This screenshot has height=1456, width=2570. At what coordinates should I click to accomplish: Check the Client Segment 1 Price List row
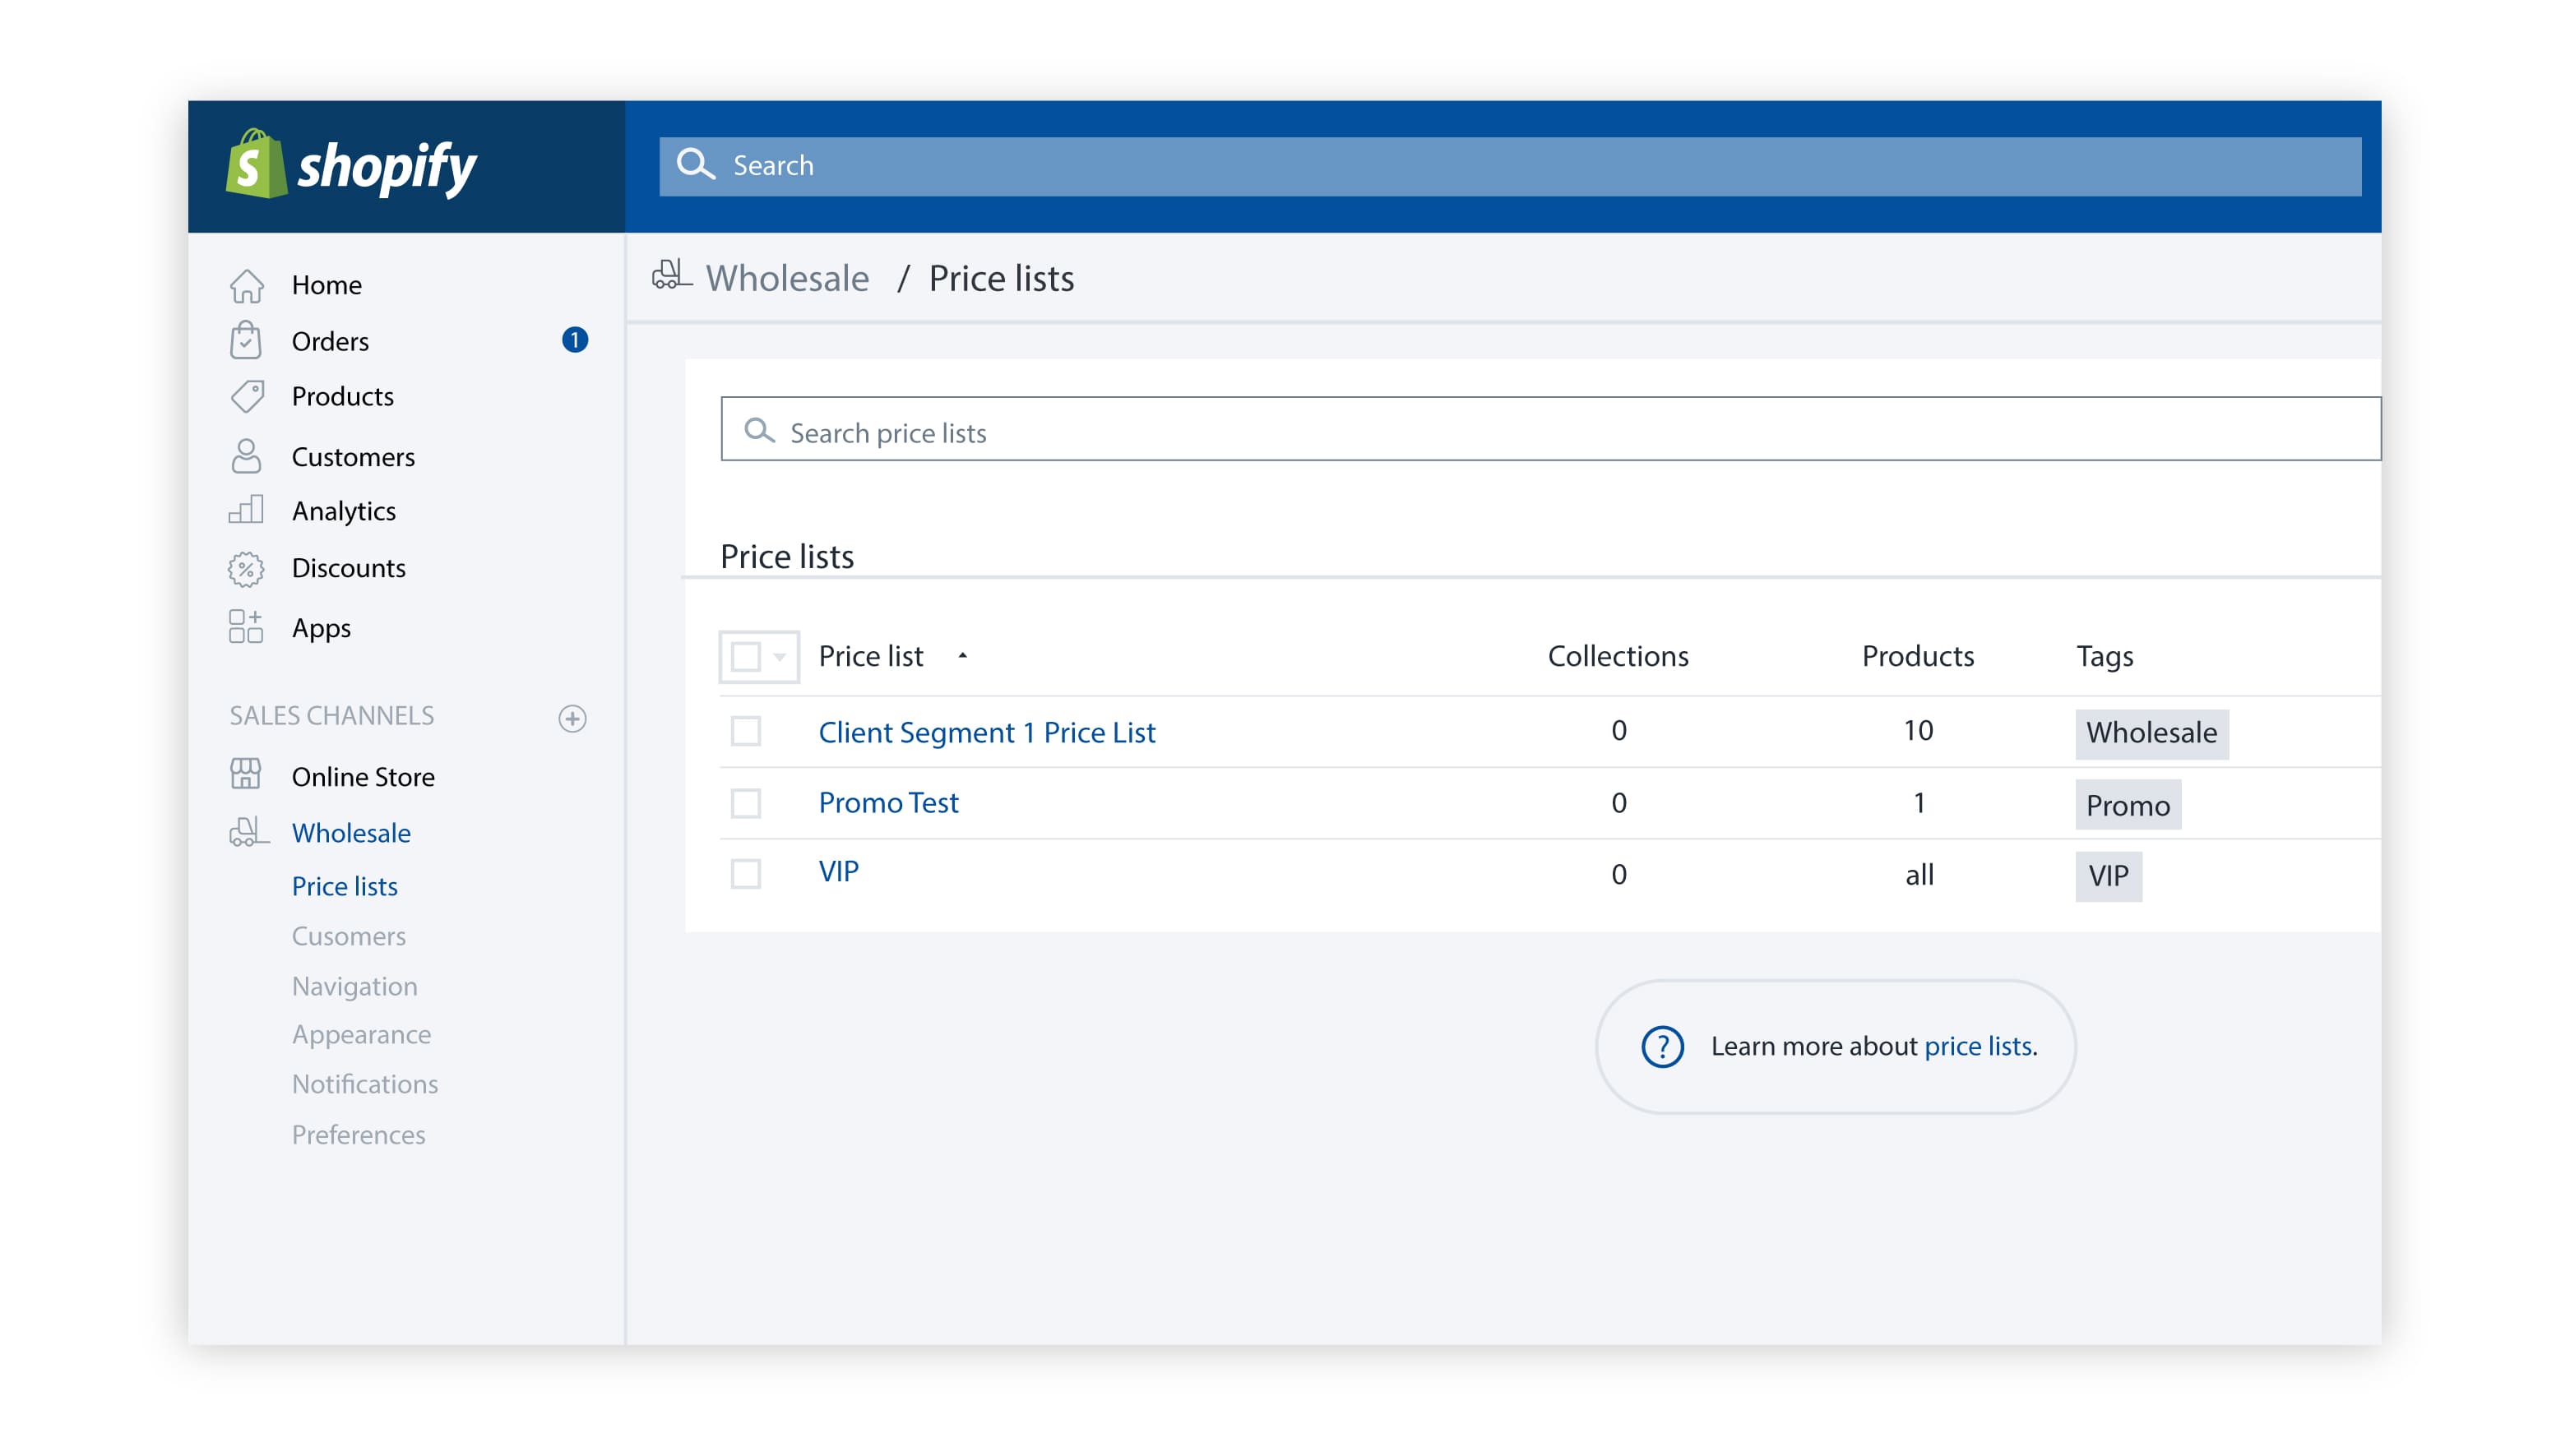point(745,732)
